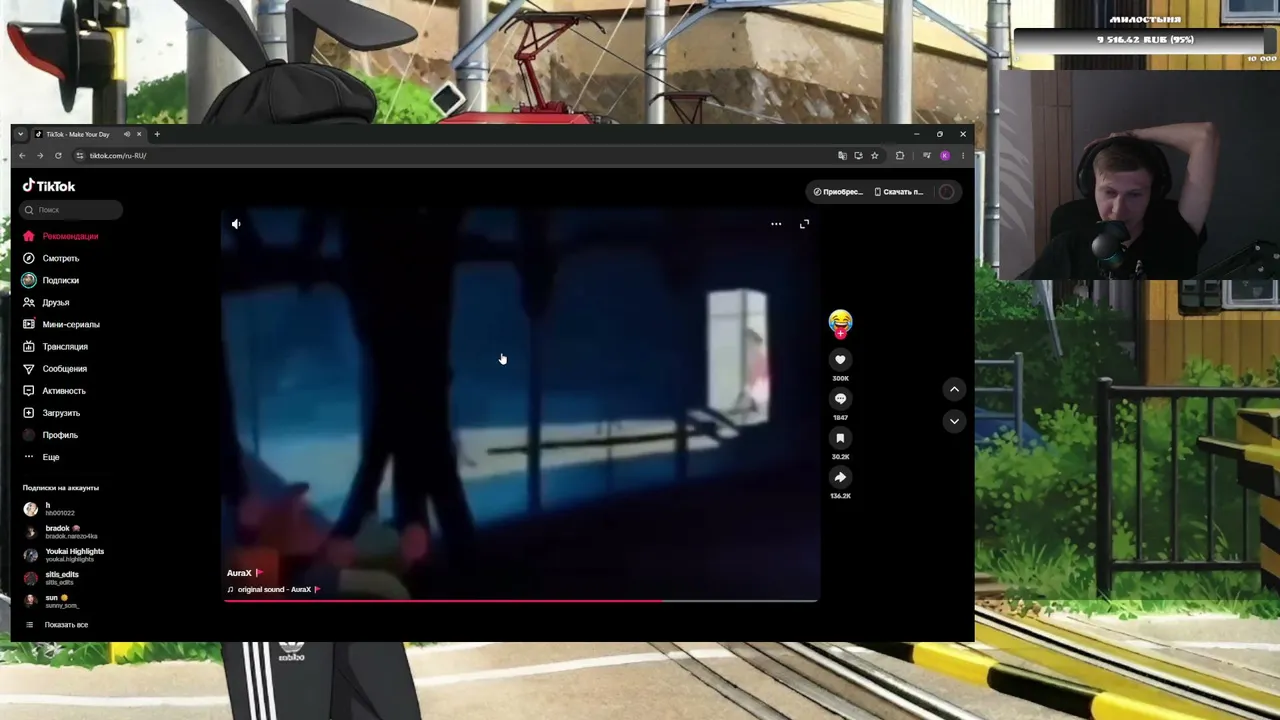This screenshot has height=720, width=1280.
Task: Go forward in the browser
Action: 40,156
